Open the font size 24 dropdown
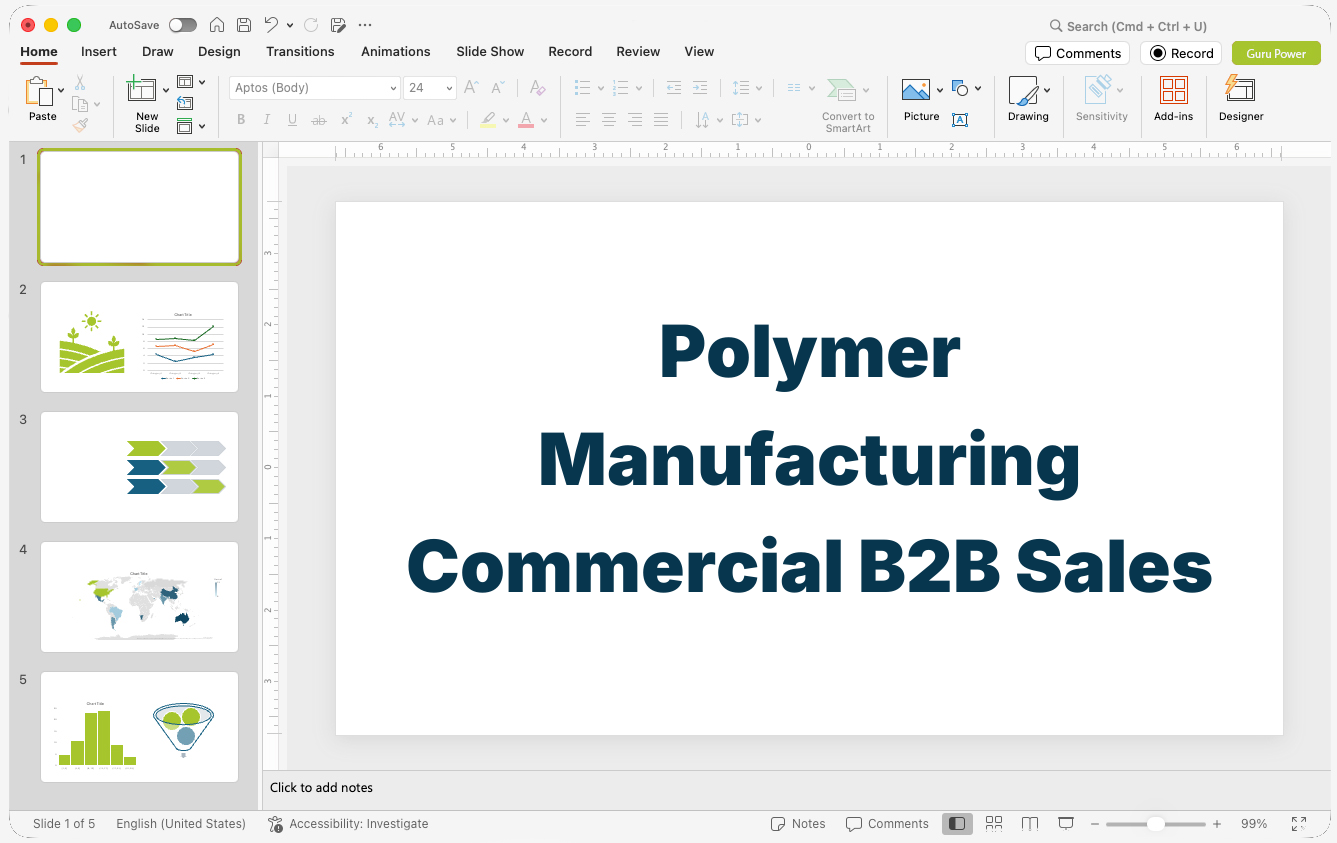The height and width of the screenshot is (843, 1337). [x=449, y=88]
